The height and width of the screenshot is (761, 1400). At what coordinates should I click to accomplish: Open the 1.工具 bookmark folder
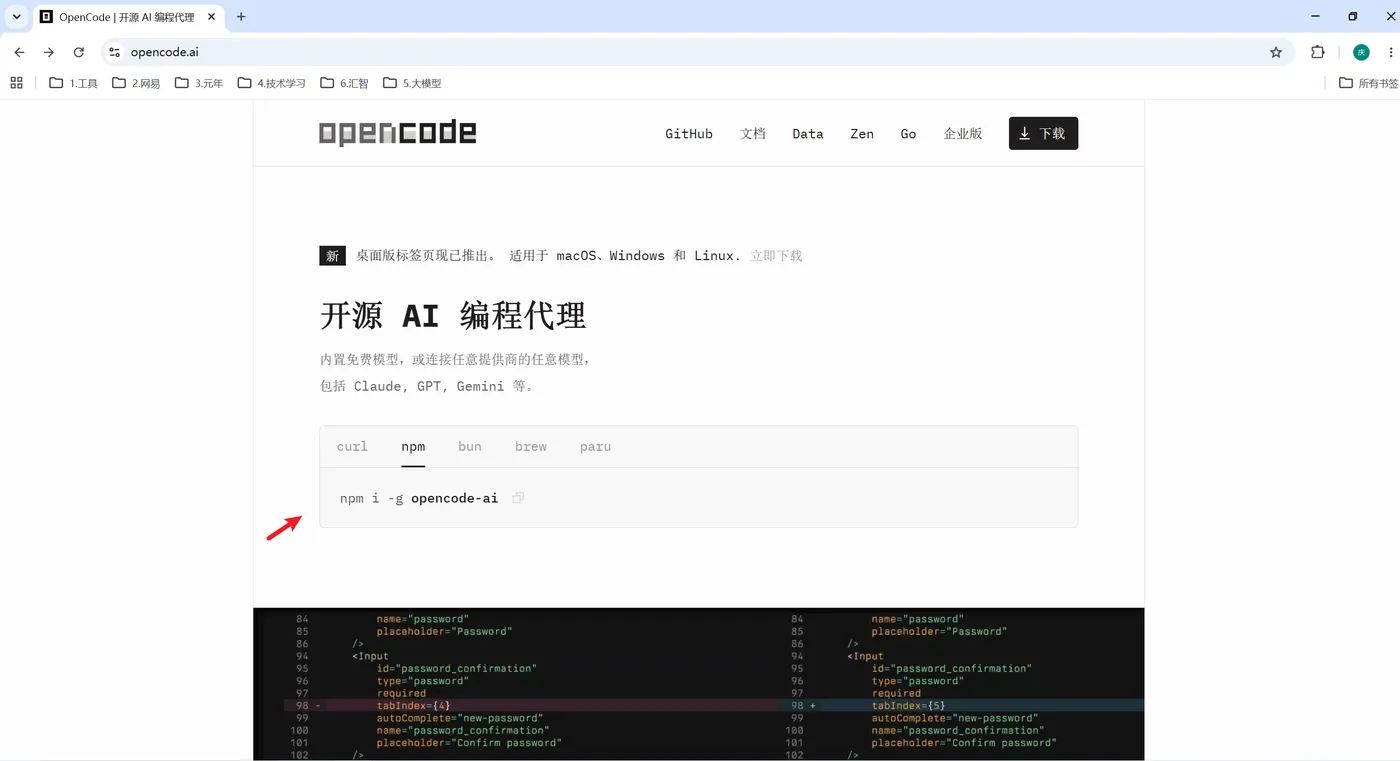74,83
